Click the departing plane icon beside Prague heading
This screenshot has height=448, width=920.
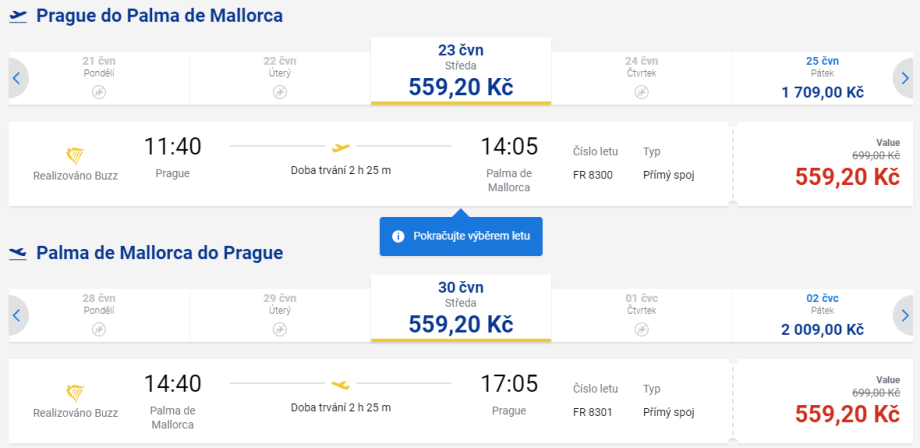pos(17,16)
